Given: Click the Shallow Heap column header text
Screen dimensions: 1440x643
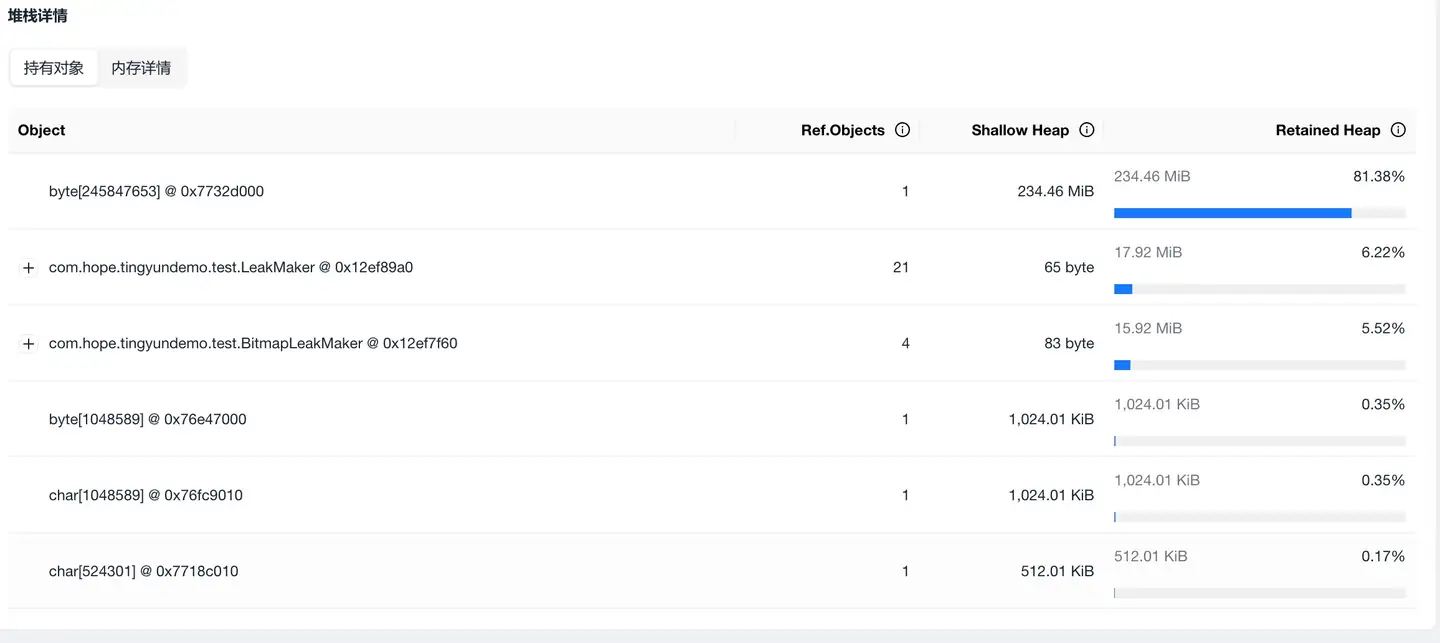Looking at the screenshot, I should coord(1019,130).
